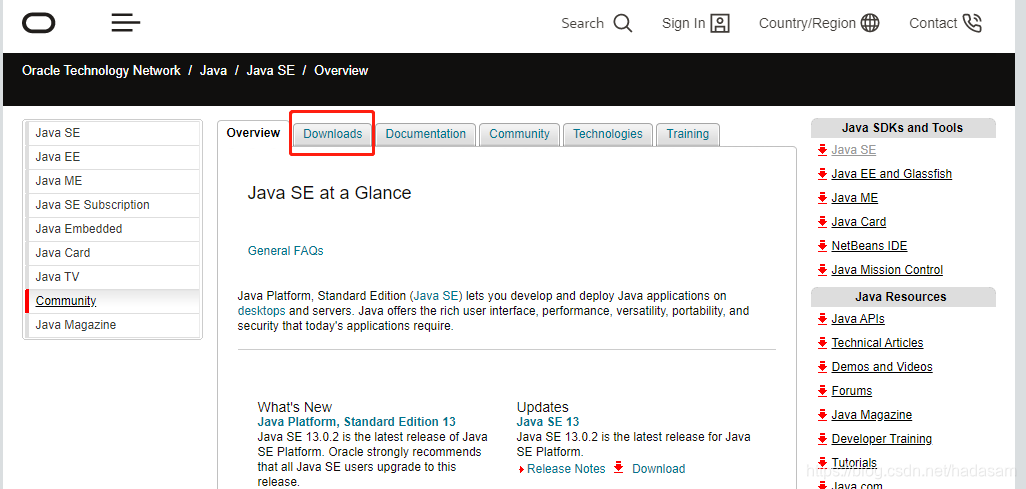1026x489 pixels.
Task: Open Java ME link in right panel
Action: pos(855,198)
